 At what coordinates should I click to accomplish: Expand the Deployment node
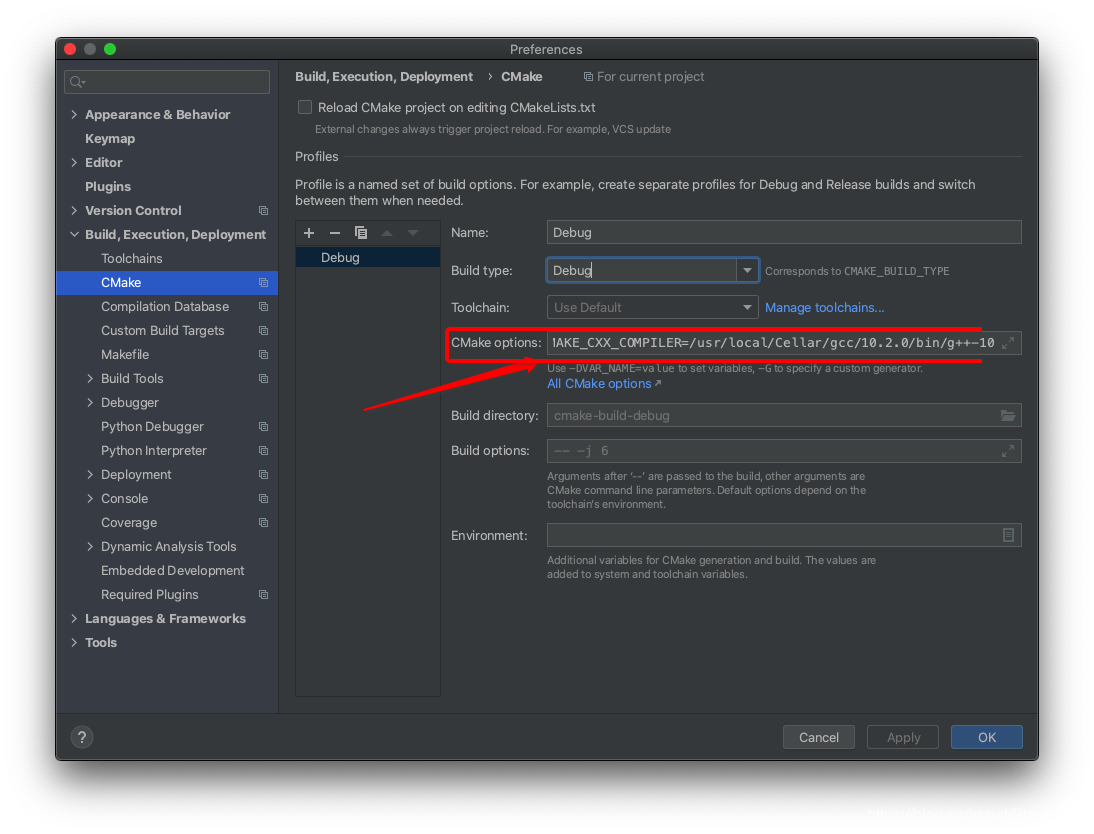point(90,475)
